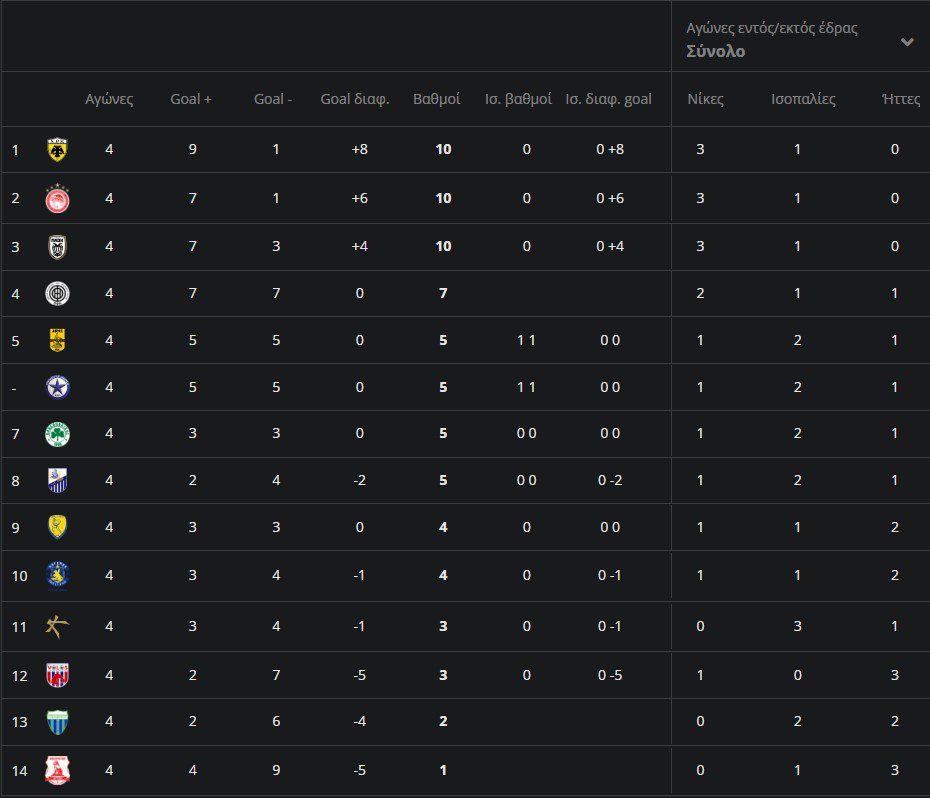Image resolution: width=930 pixels, height=798 pixels.
Task: Select the PAOK crest in third place
Action: point(57,246)
